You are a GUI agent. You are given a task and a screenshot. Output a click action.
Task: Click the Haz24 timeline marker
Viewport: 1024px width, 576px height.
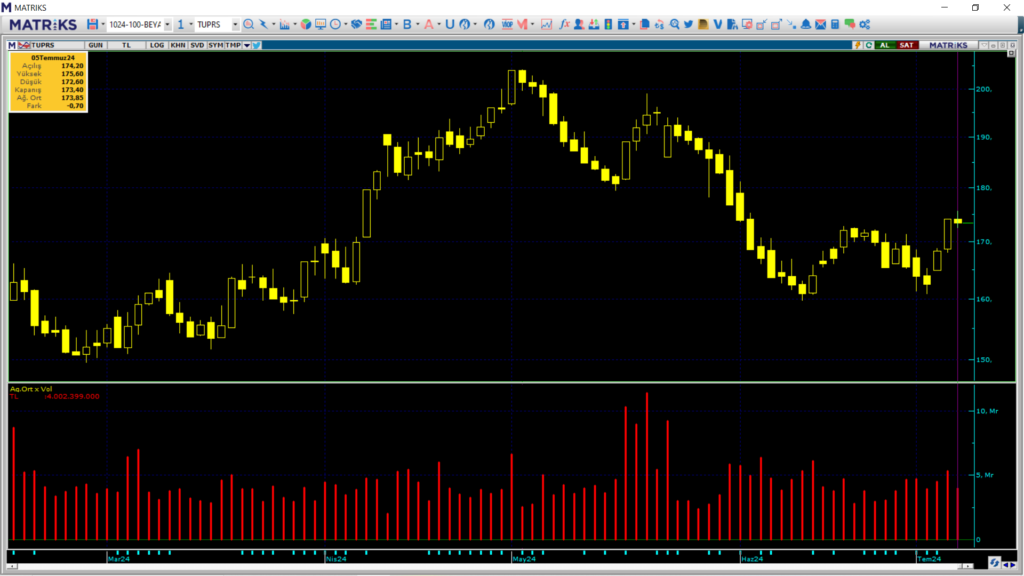(752, 559)
